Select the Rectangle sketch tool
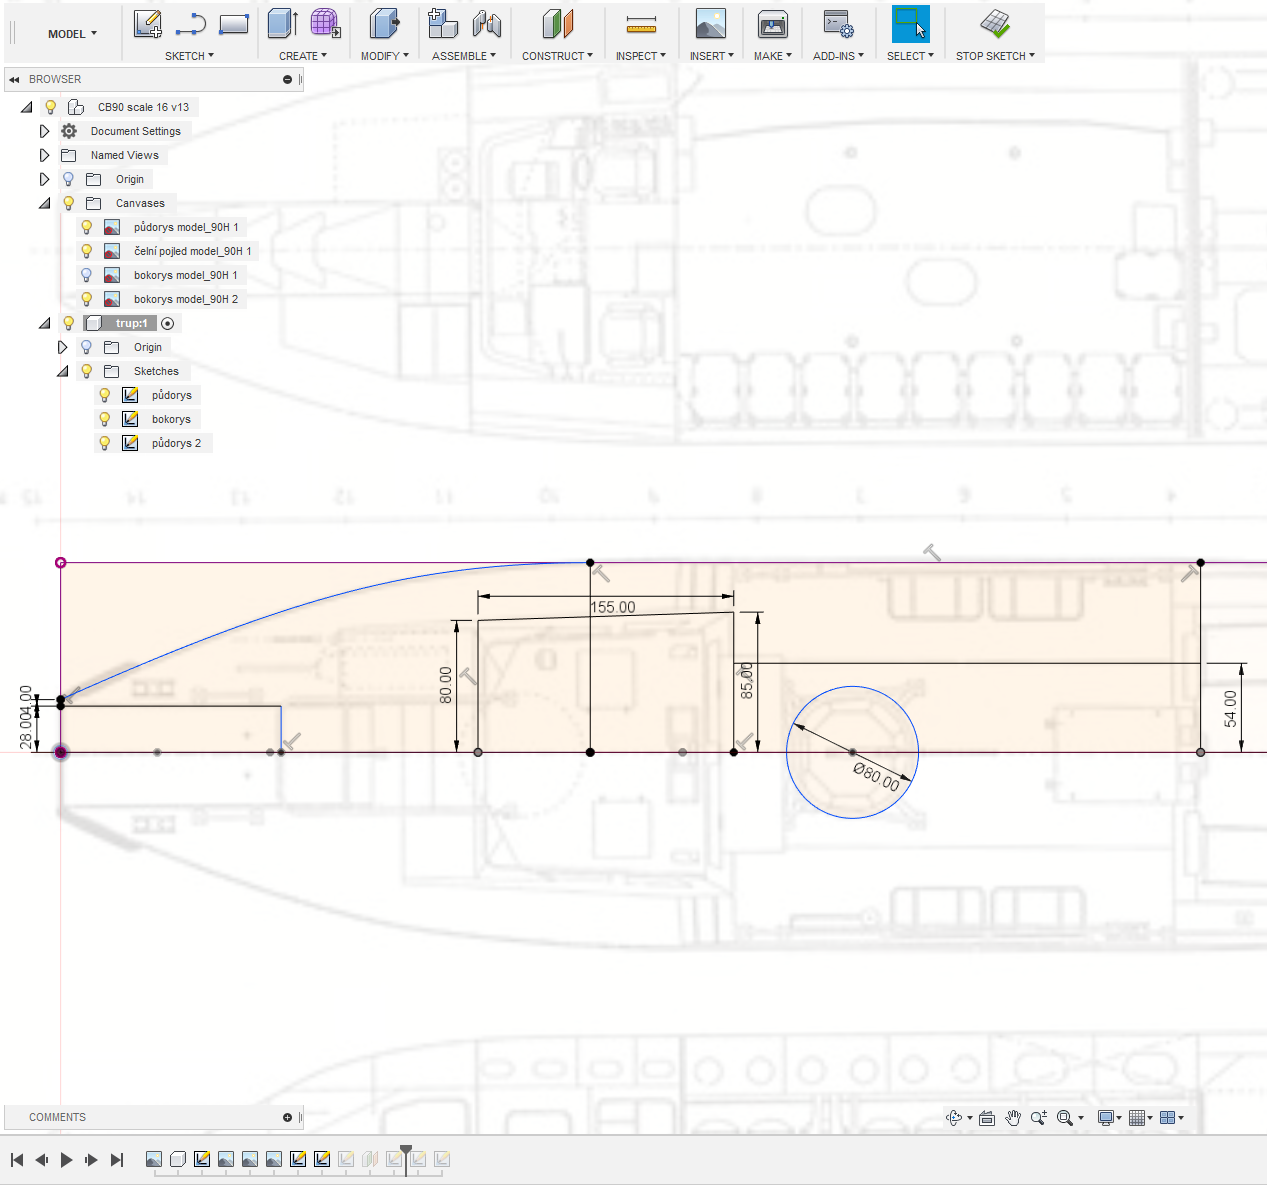This screenshot has height=1185, width=1267. click(x=233, y=24)
